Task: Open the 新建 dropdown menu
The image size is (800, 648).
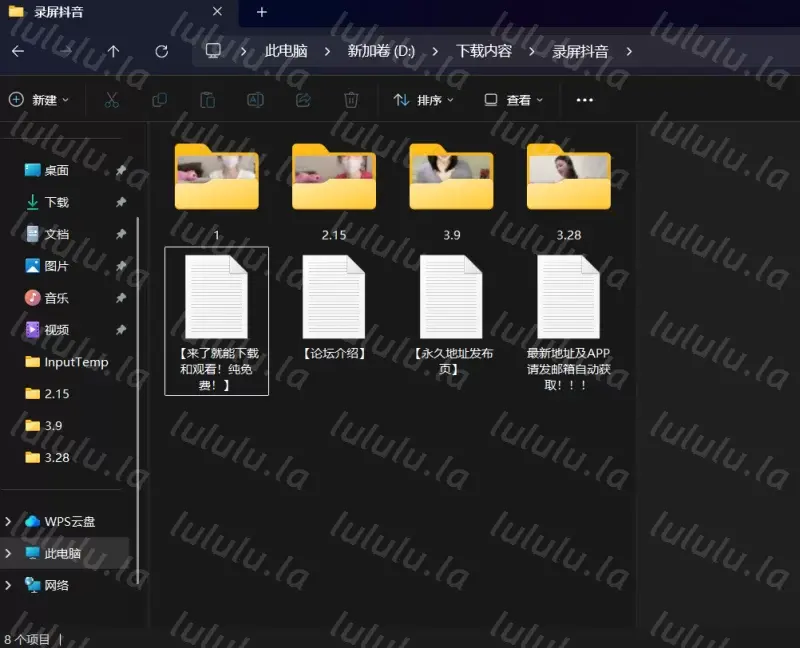Action: click(39, 100)
